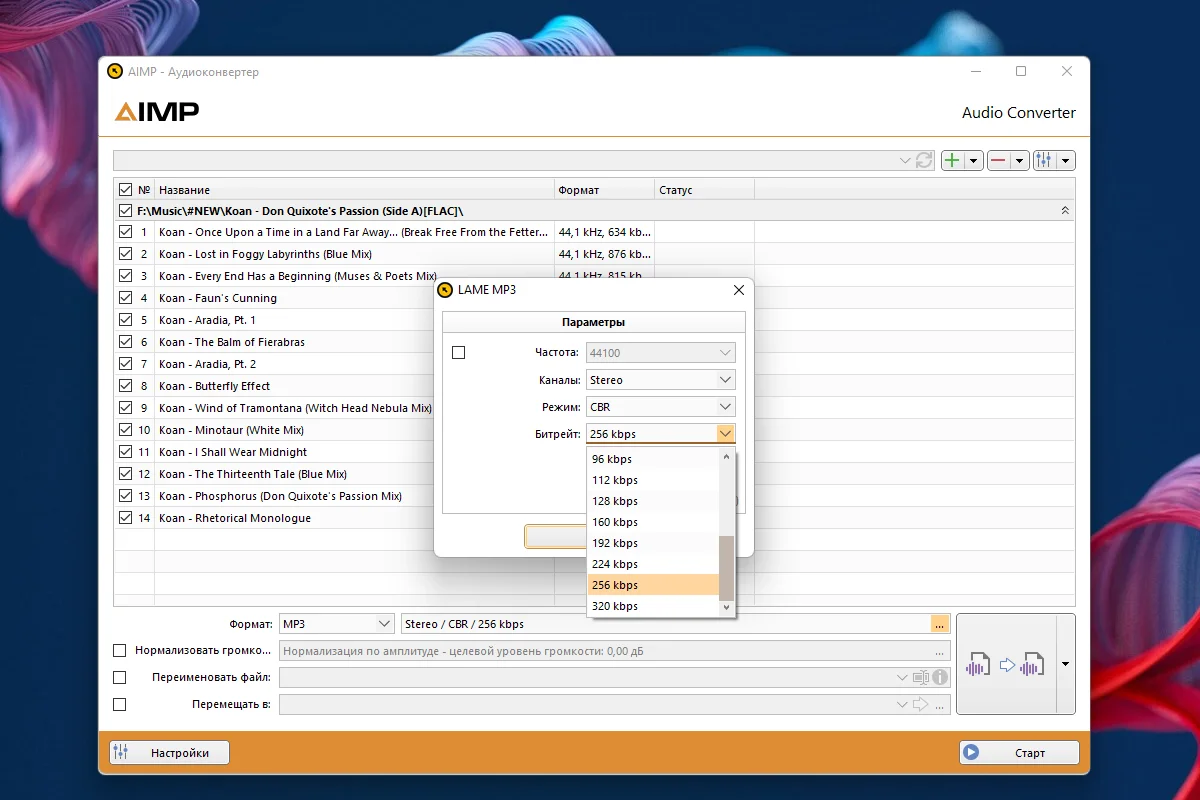Open the Режим CBR dropdown
Viewport: 1200px width, 800px height.
(x=661, y=407)
